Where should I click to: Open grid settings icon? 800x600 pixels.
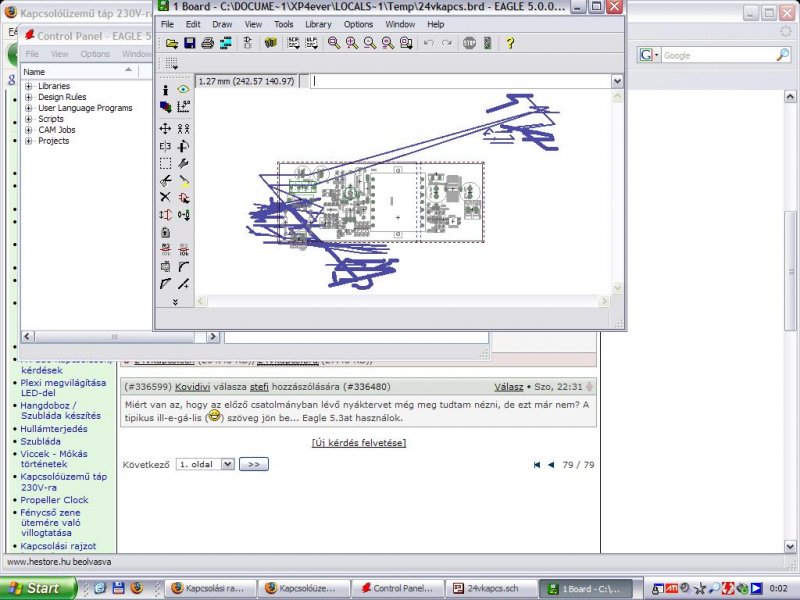point(171,64)
